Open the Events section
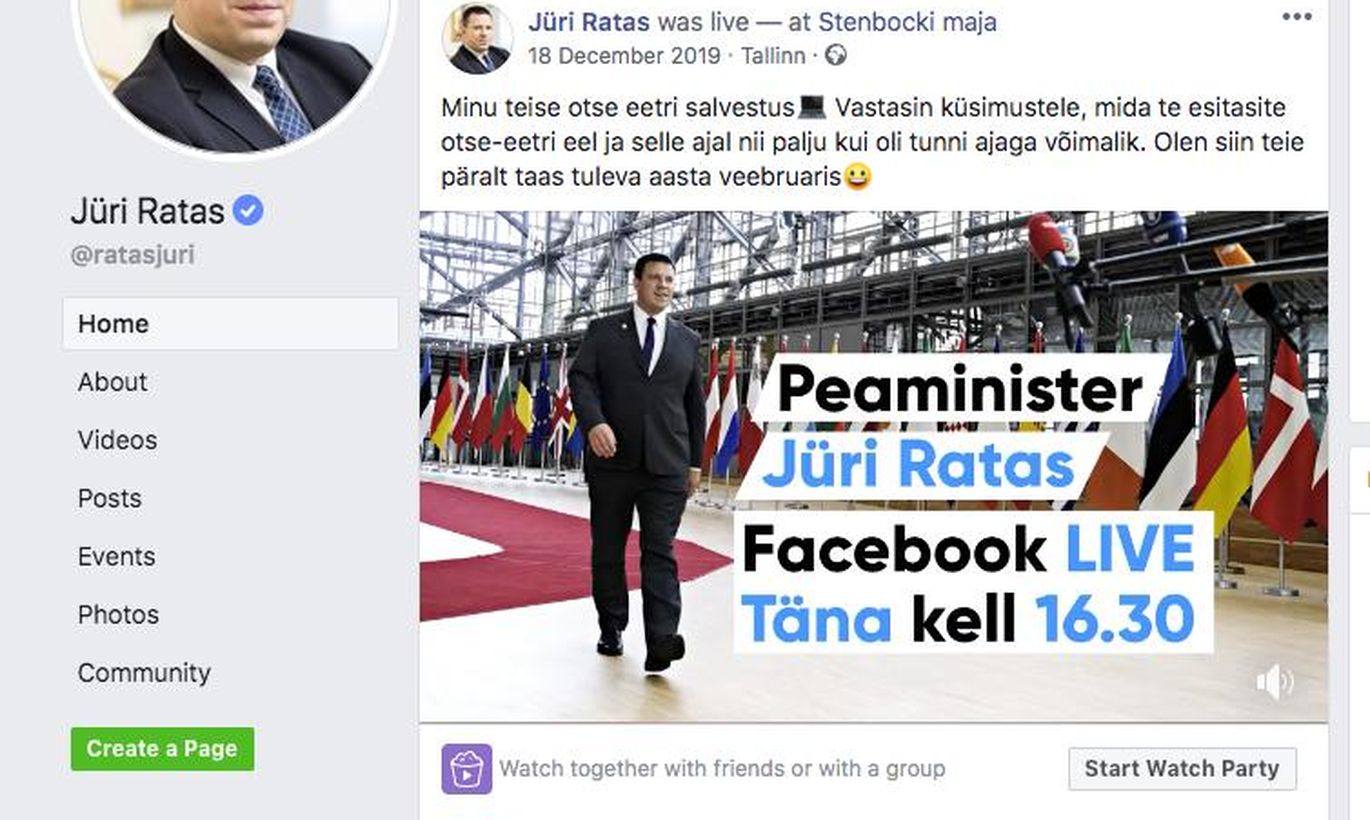 (x=116, y=556)
